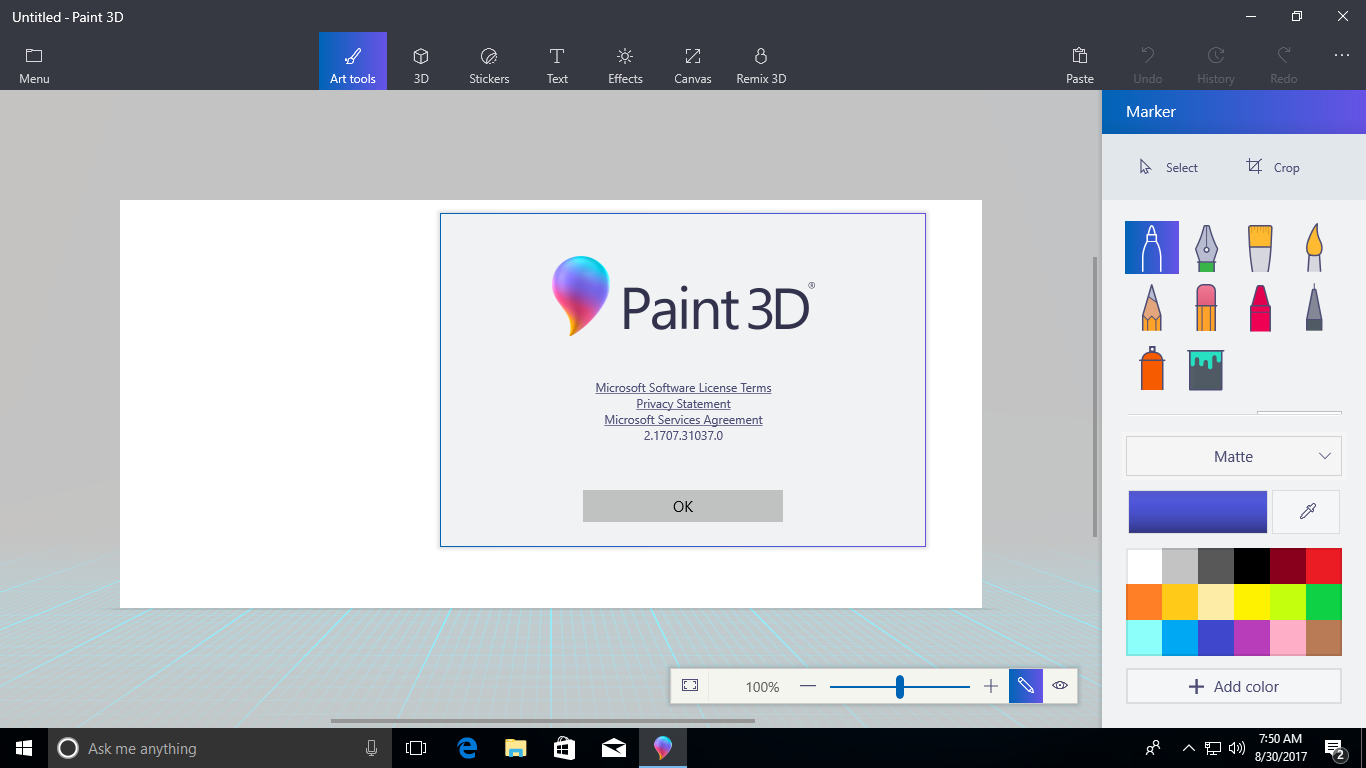Launch Microsoft Edge from the taskbar
This screenshot has height=768, width=1366.
(x=466, y=748)
